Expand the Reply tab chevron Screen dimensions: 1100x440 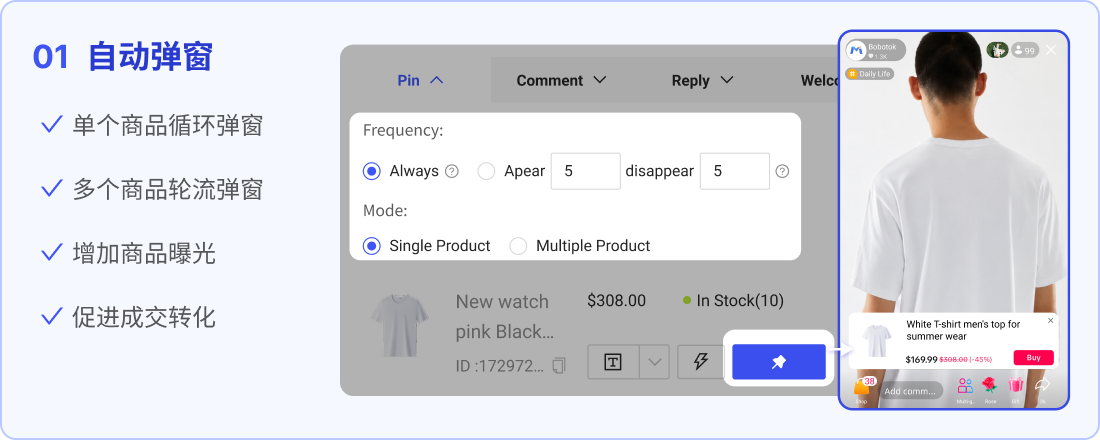point(727,80)
